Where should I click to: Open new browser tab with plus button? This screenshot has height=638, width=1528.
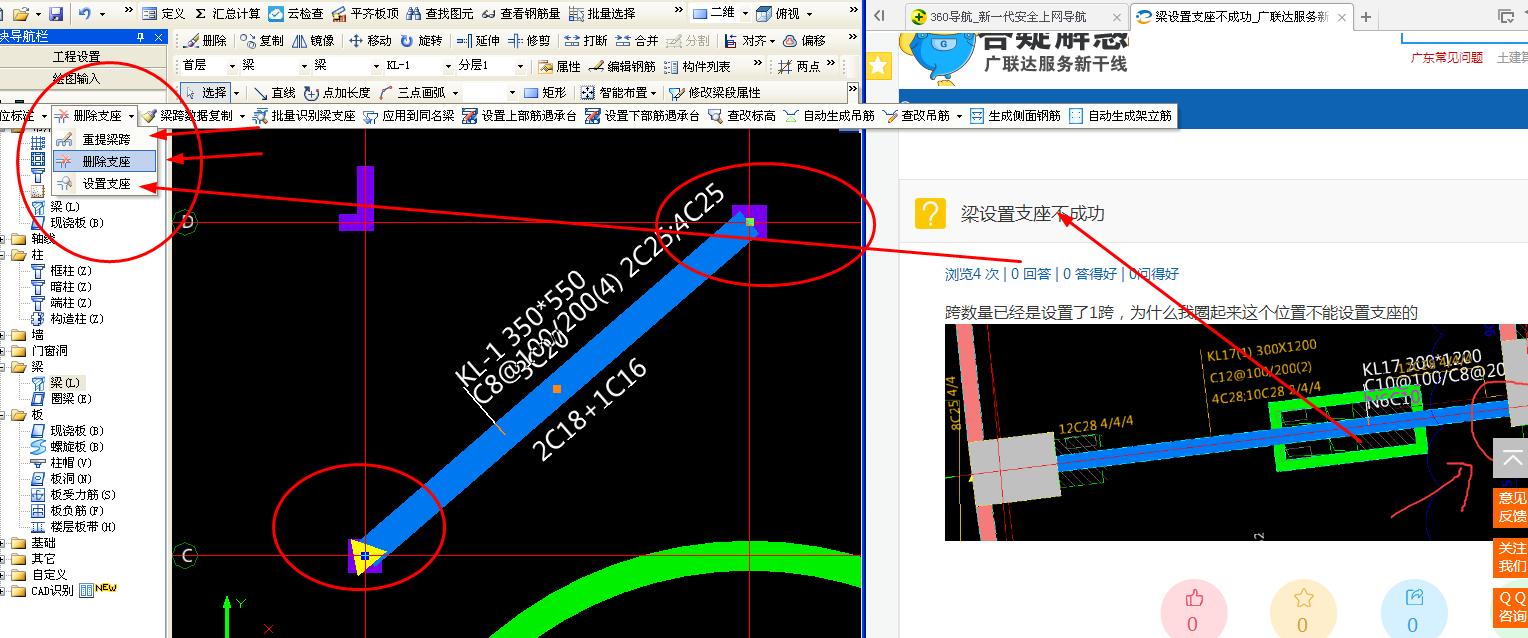pyautogui.click(x=1366, y=17)
